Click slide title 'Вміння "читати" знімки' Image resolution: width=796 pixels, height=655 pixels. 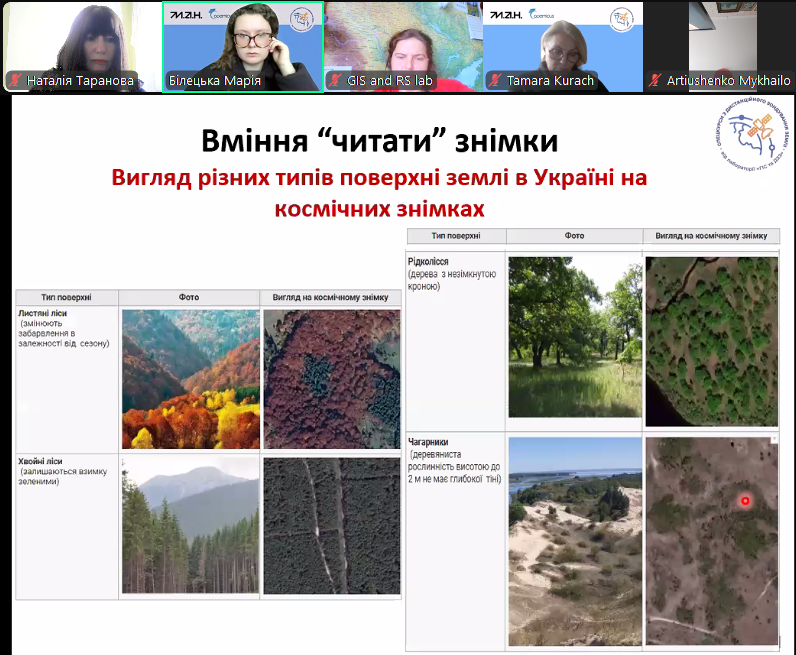(380, 141)
